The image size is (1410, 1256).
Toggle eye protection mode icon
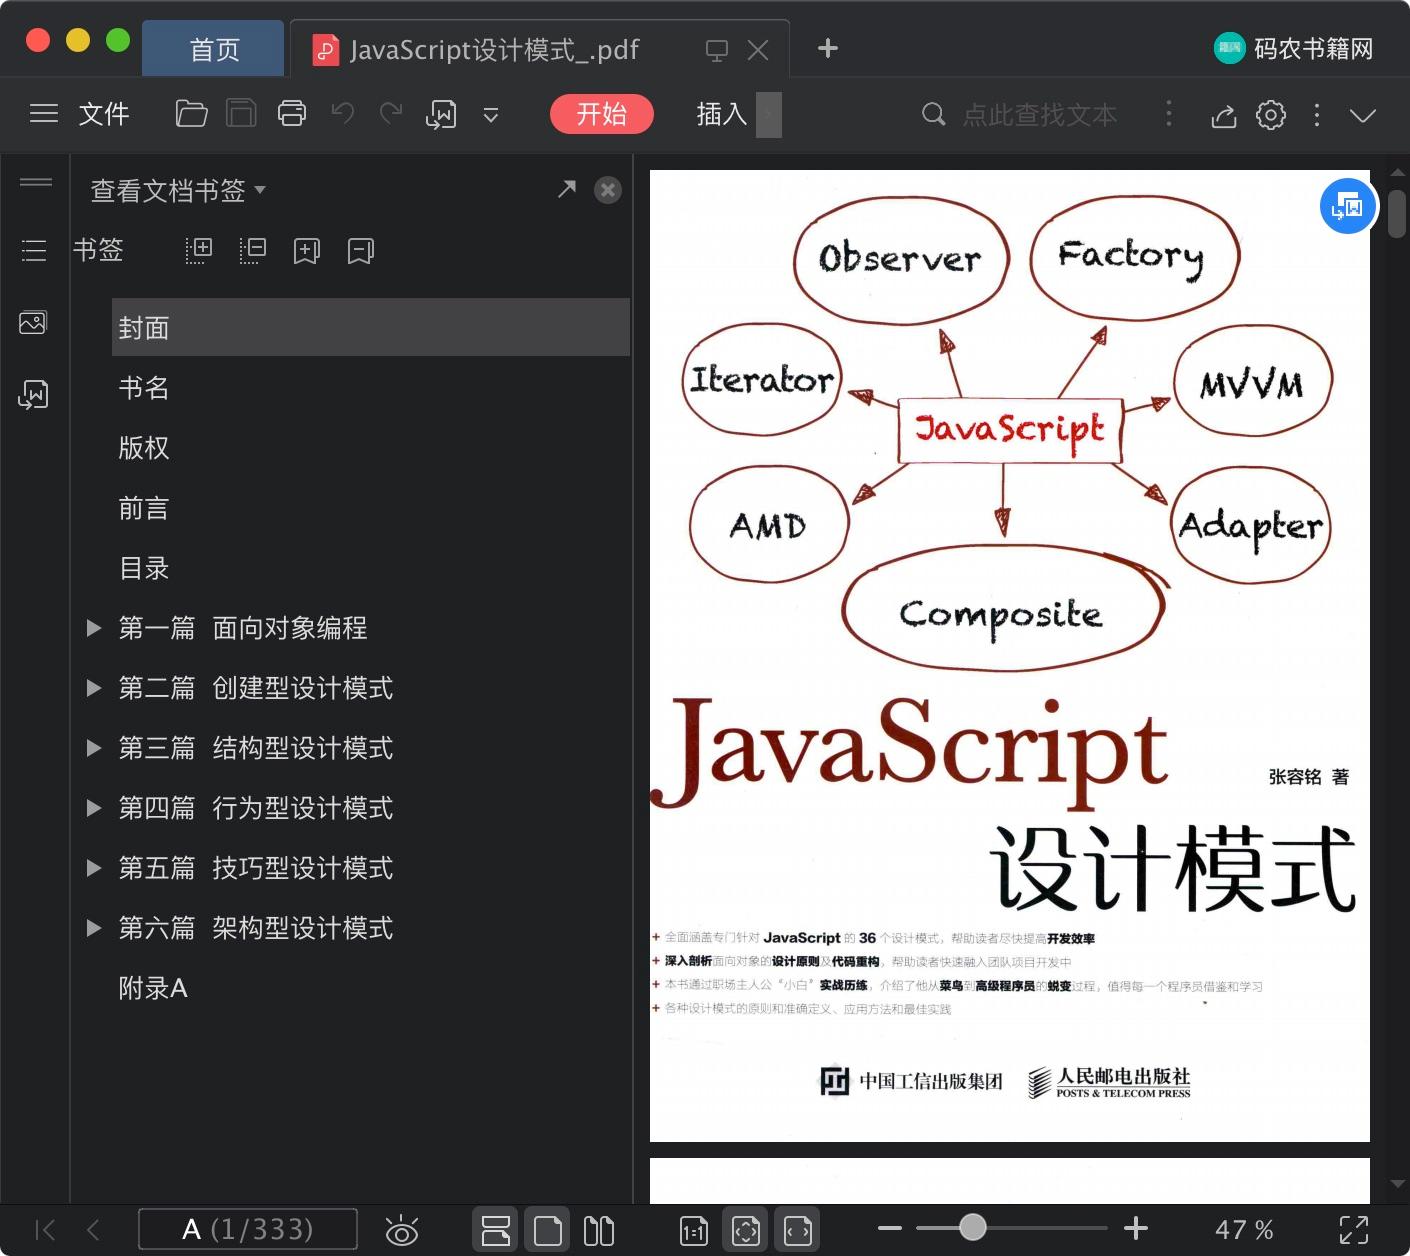click(x=402, y=1230)
